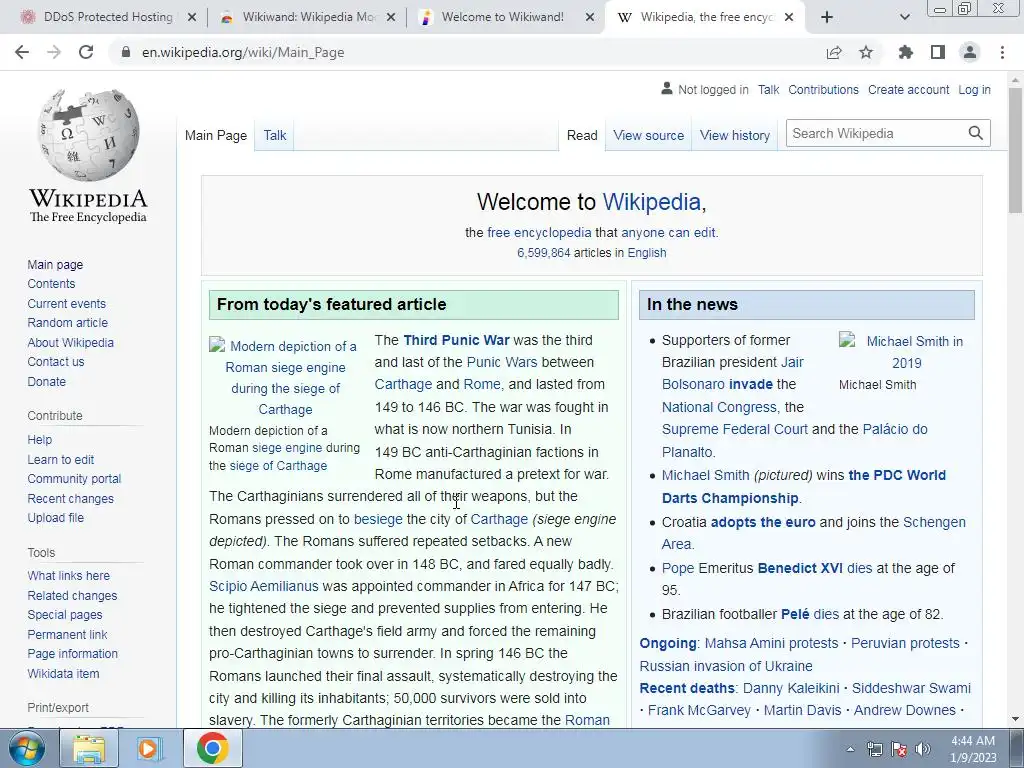Click the Wikipedia globe logo
Image resolution: width=1024 pixels, height=768 pixels.
click(88, 136)
